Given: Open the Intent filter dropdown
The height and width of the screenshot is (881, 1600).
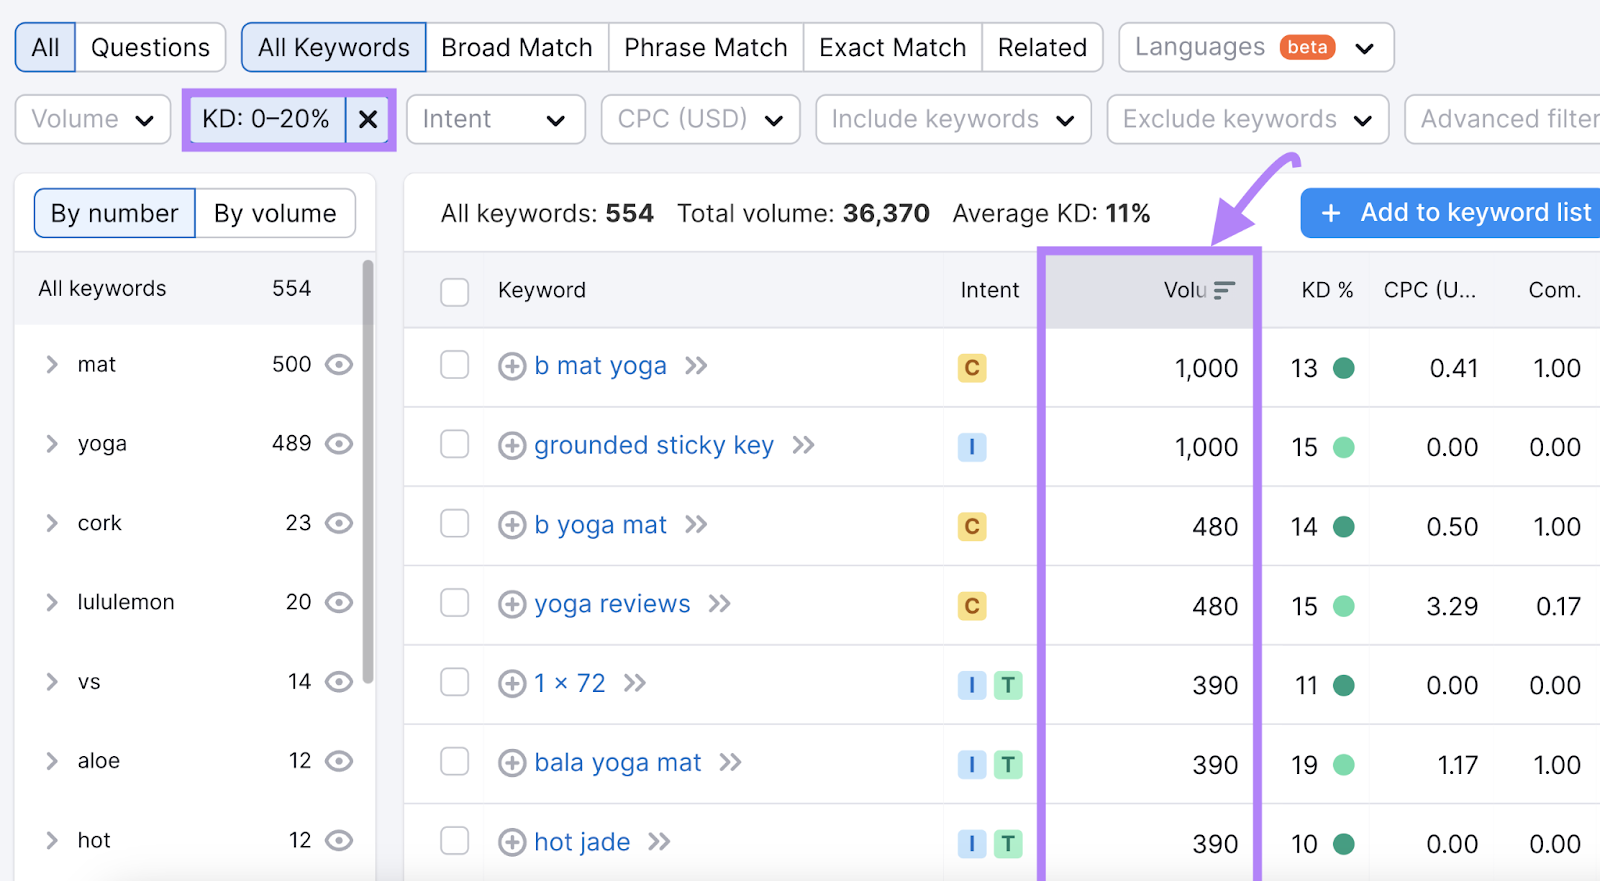Looking at the screenshot, I should tap(495, 120).
